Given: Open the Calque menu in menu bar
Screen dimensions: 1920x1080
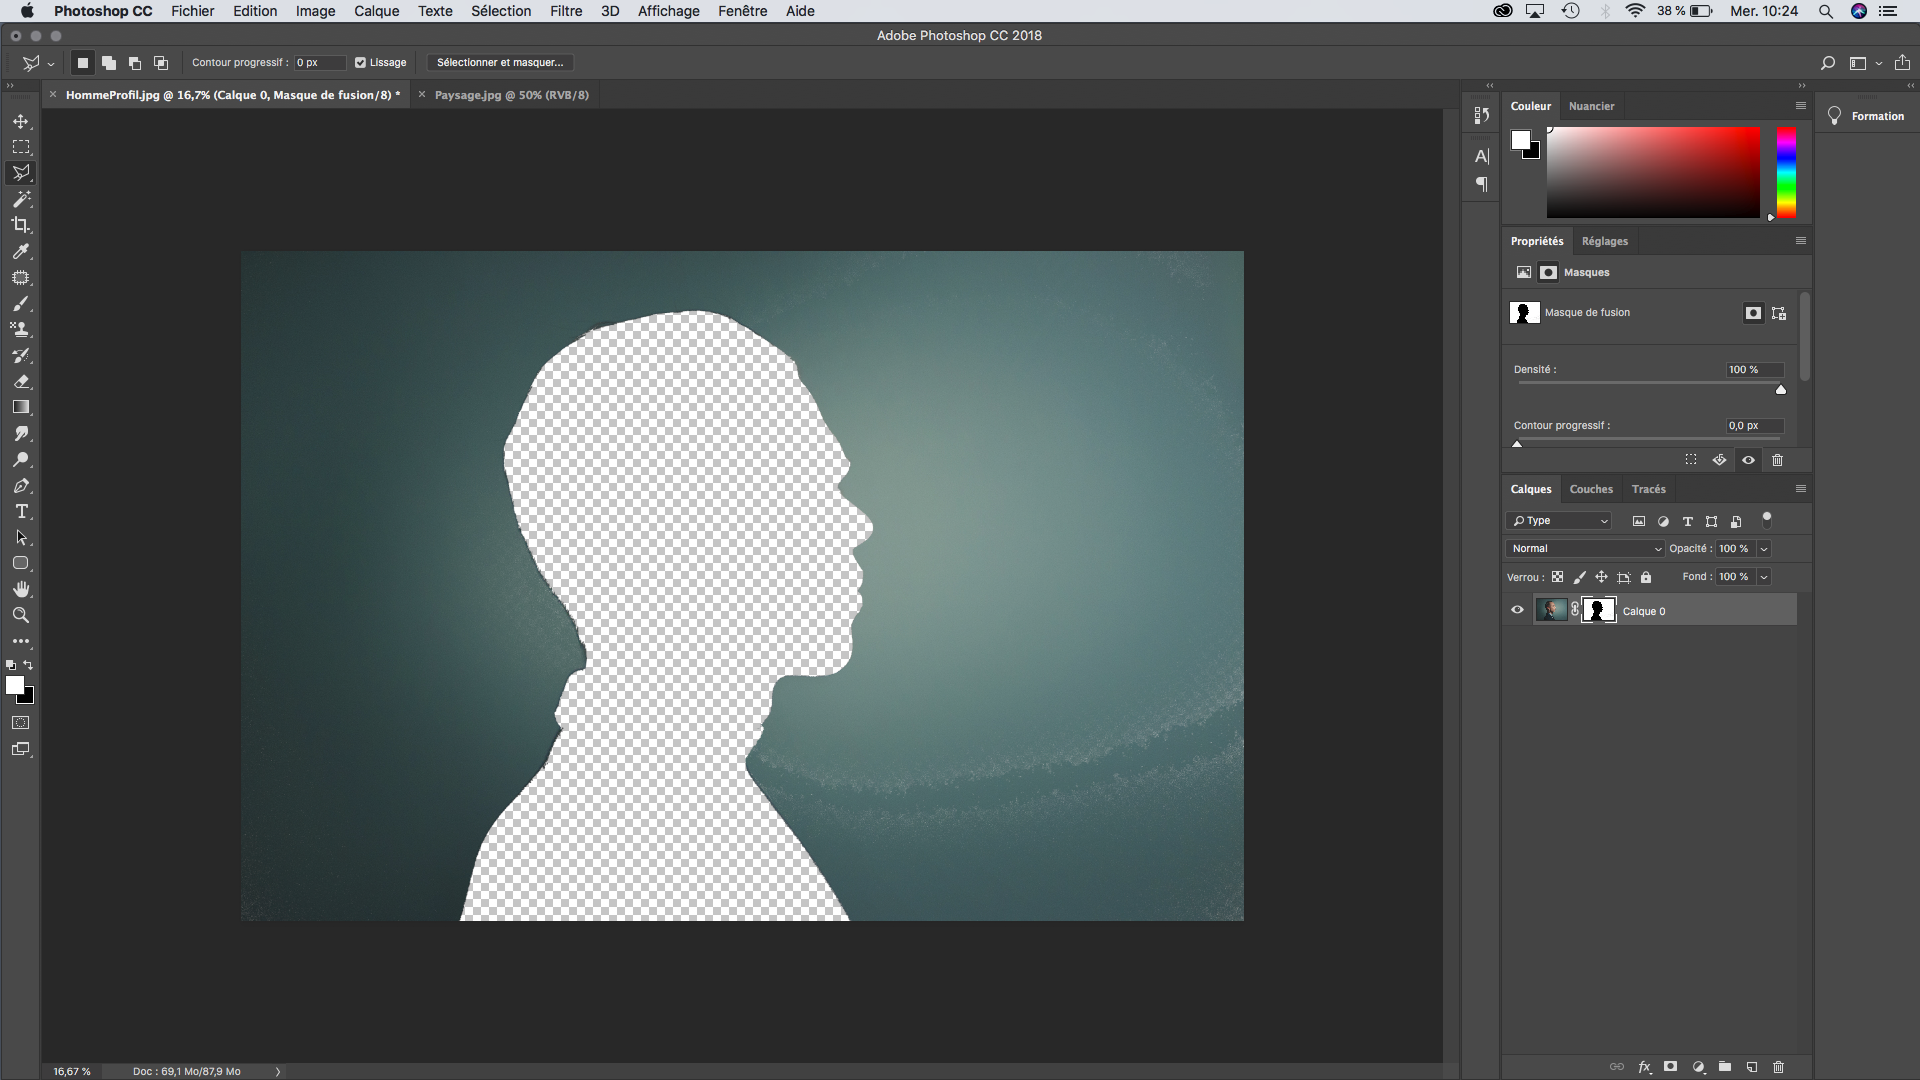Looking at the screenshot, I should coord(376,11).
